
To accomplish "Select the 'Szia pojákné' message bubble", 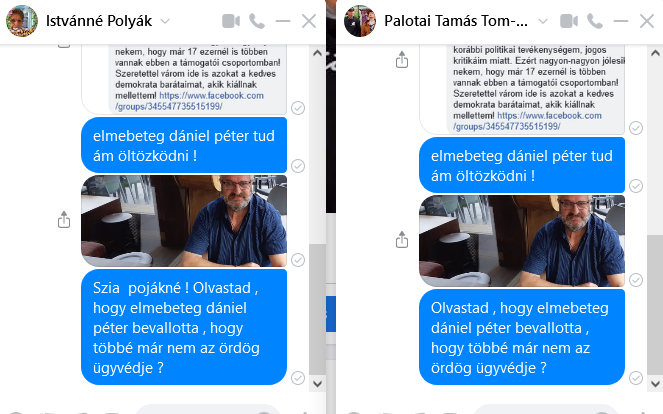I will coord(184,327).
